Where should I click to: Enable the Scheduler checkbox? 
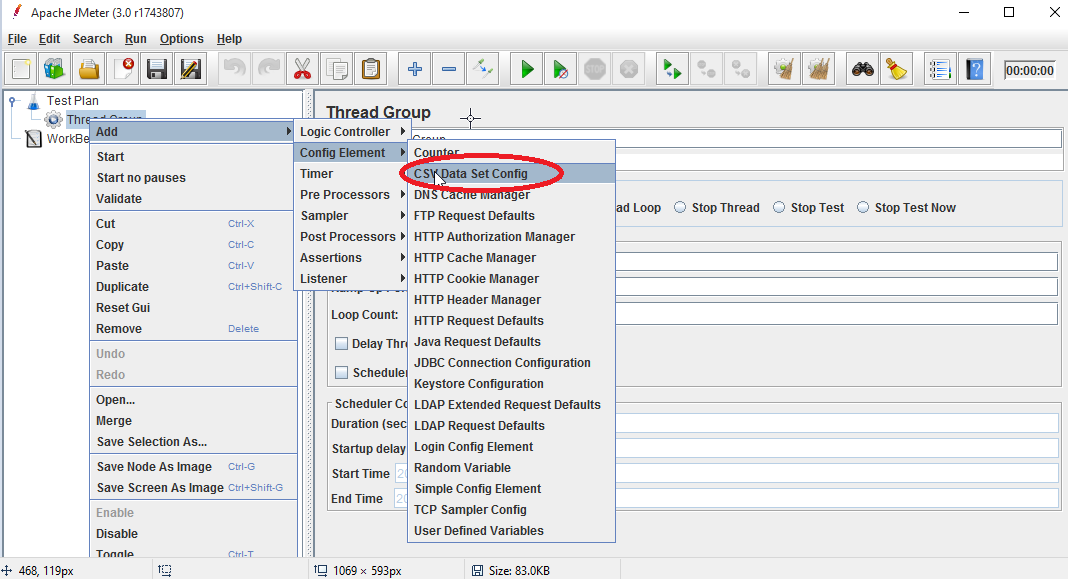pos(341,373)
